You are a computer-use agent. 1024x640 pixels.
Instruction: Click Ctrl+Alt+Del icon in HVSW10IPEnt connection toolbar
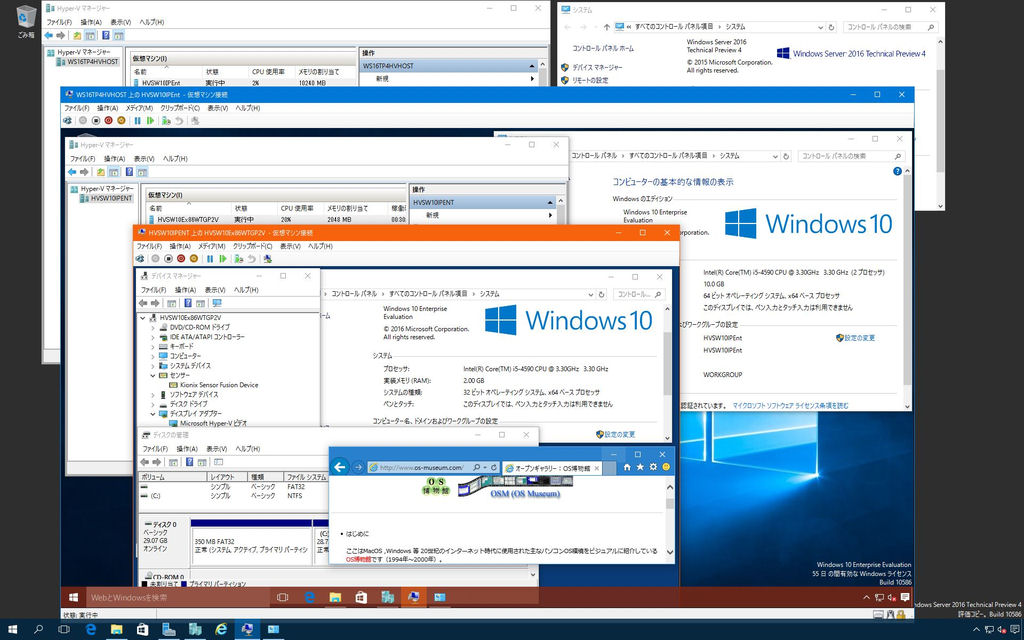[68, 121]
